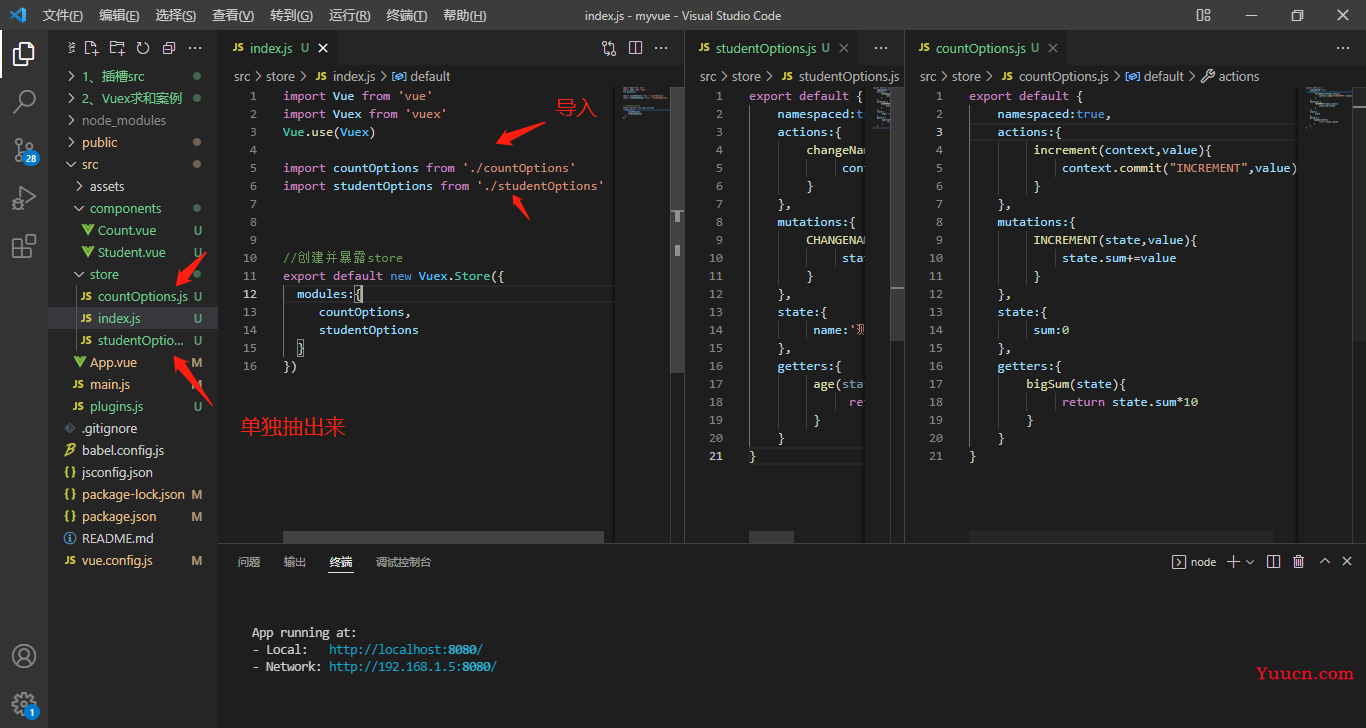Click the New Folder icon in explorer
1366x728 pixels.
117,48
